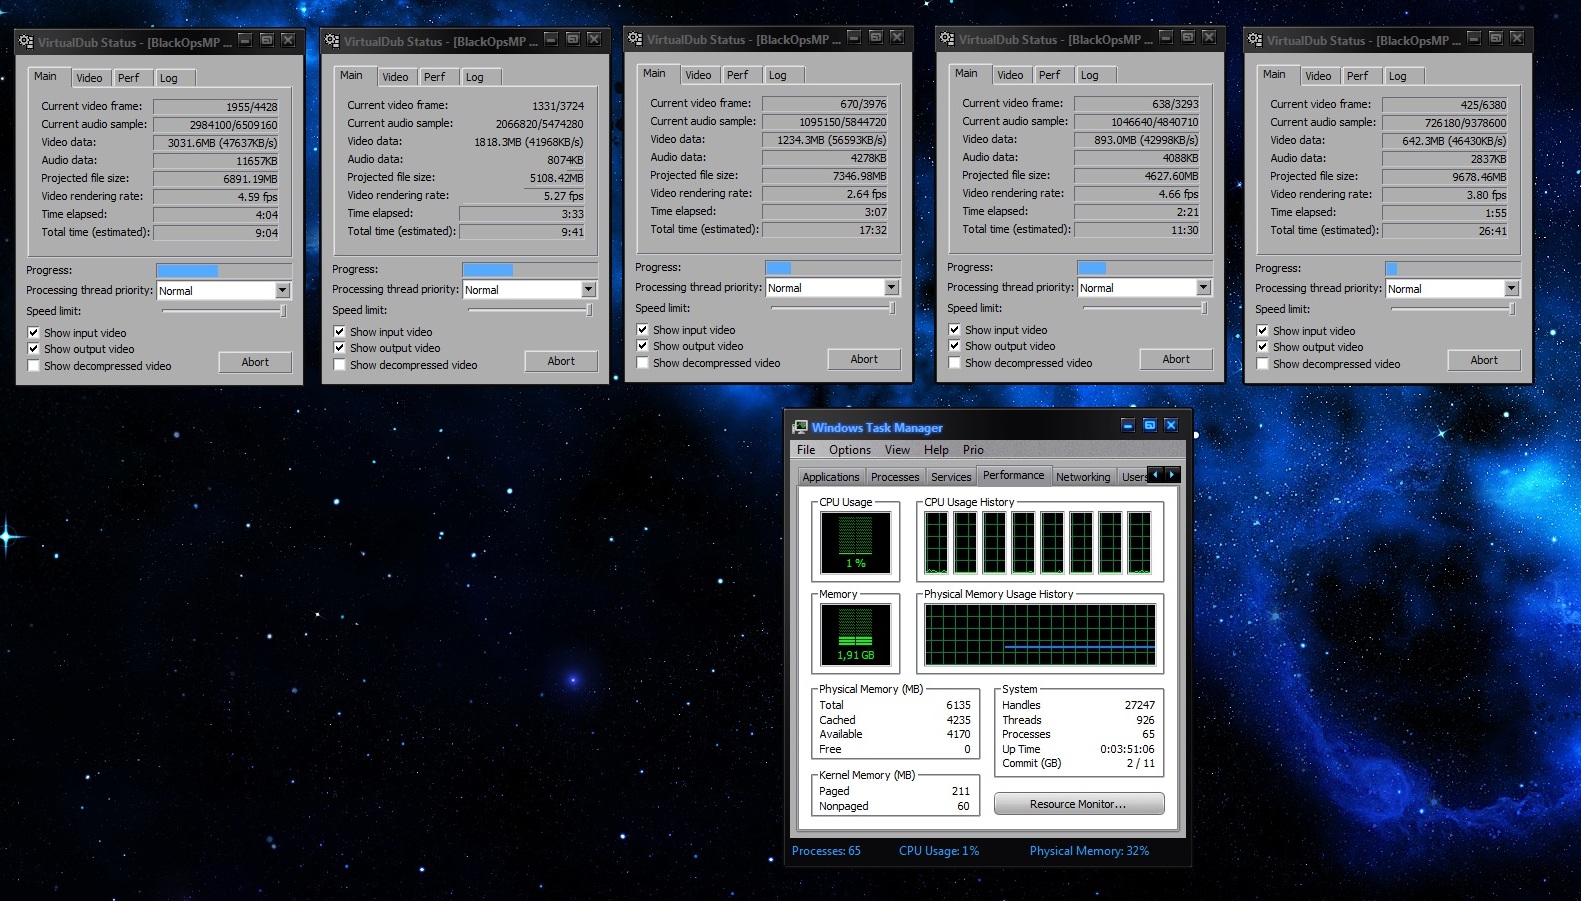Uncheck Show input video in 4.66 fps window

(955, 330)
